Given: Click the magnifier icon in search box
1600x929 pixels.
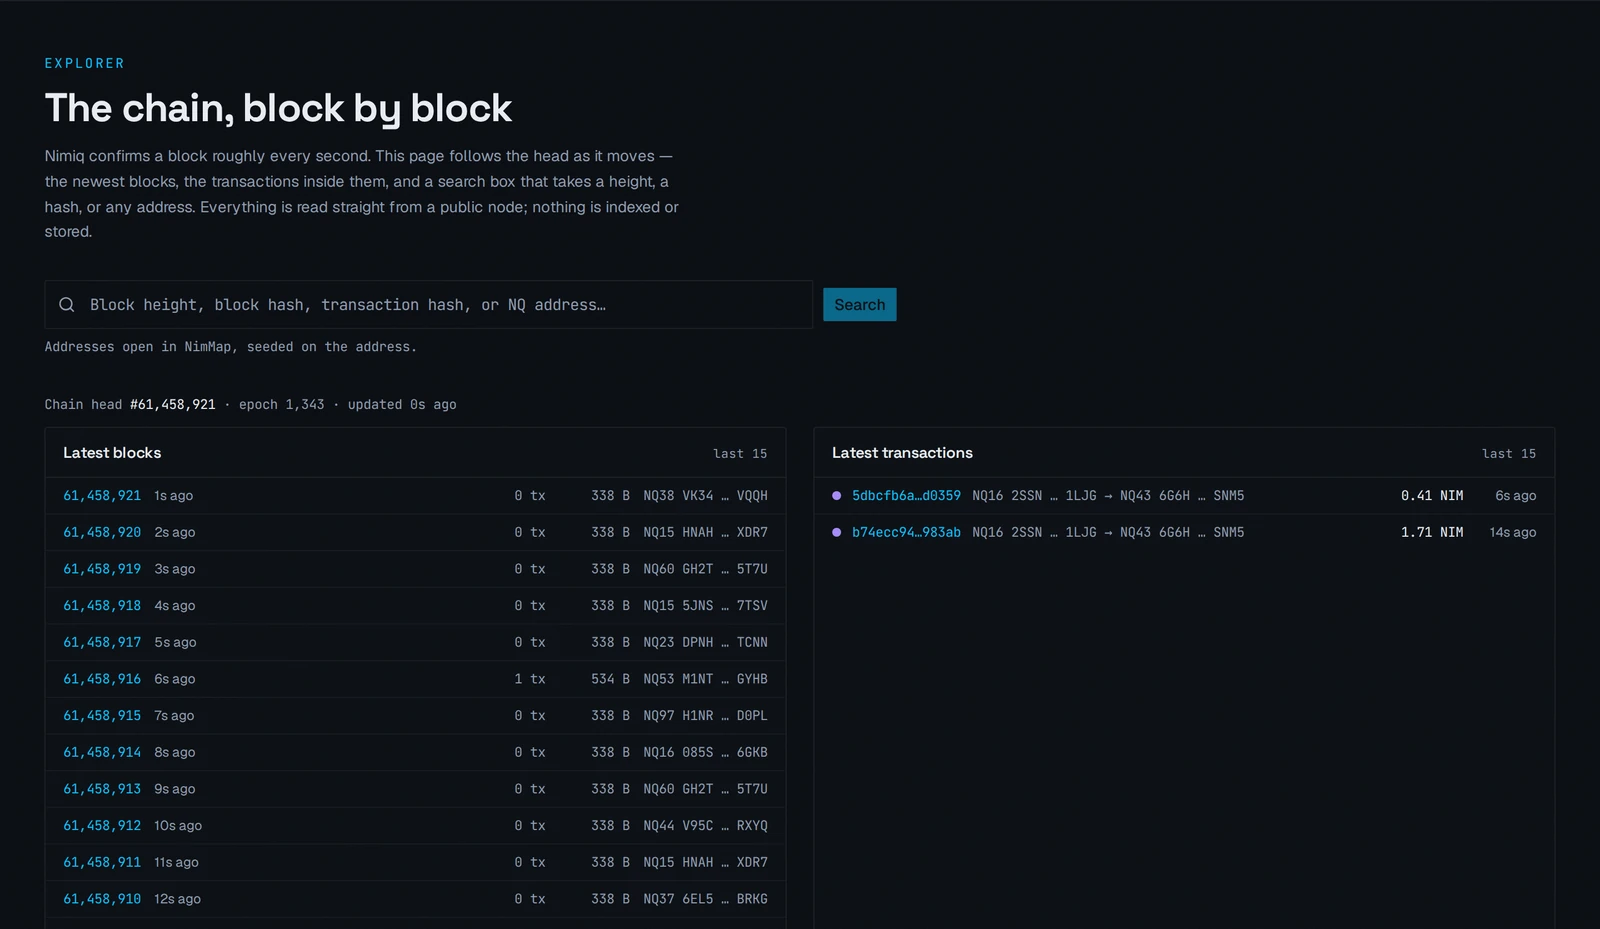Looking at the screenshot, I should pos(67,305).
